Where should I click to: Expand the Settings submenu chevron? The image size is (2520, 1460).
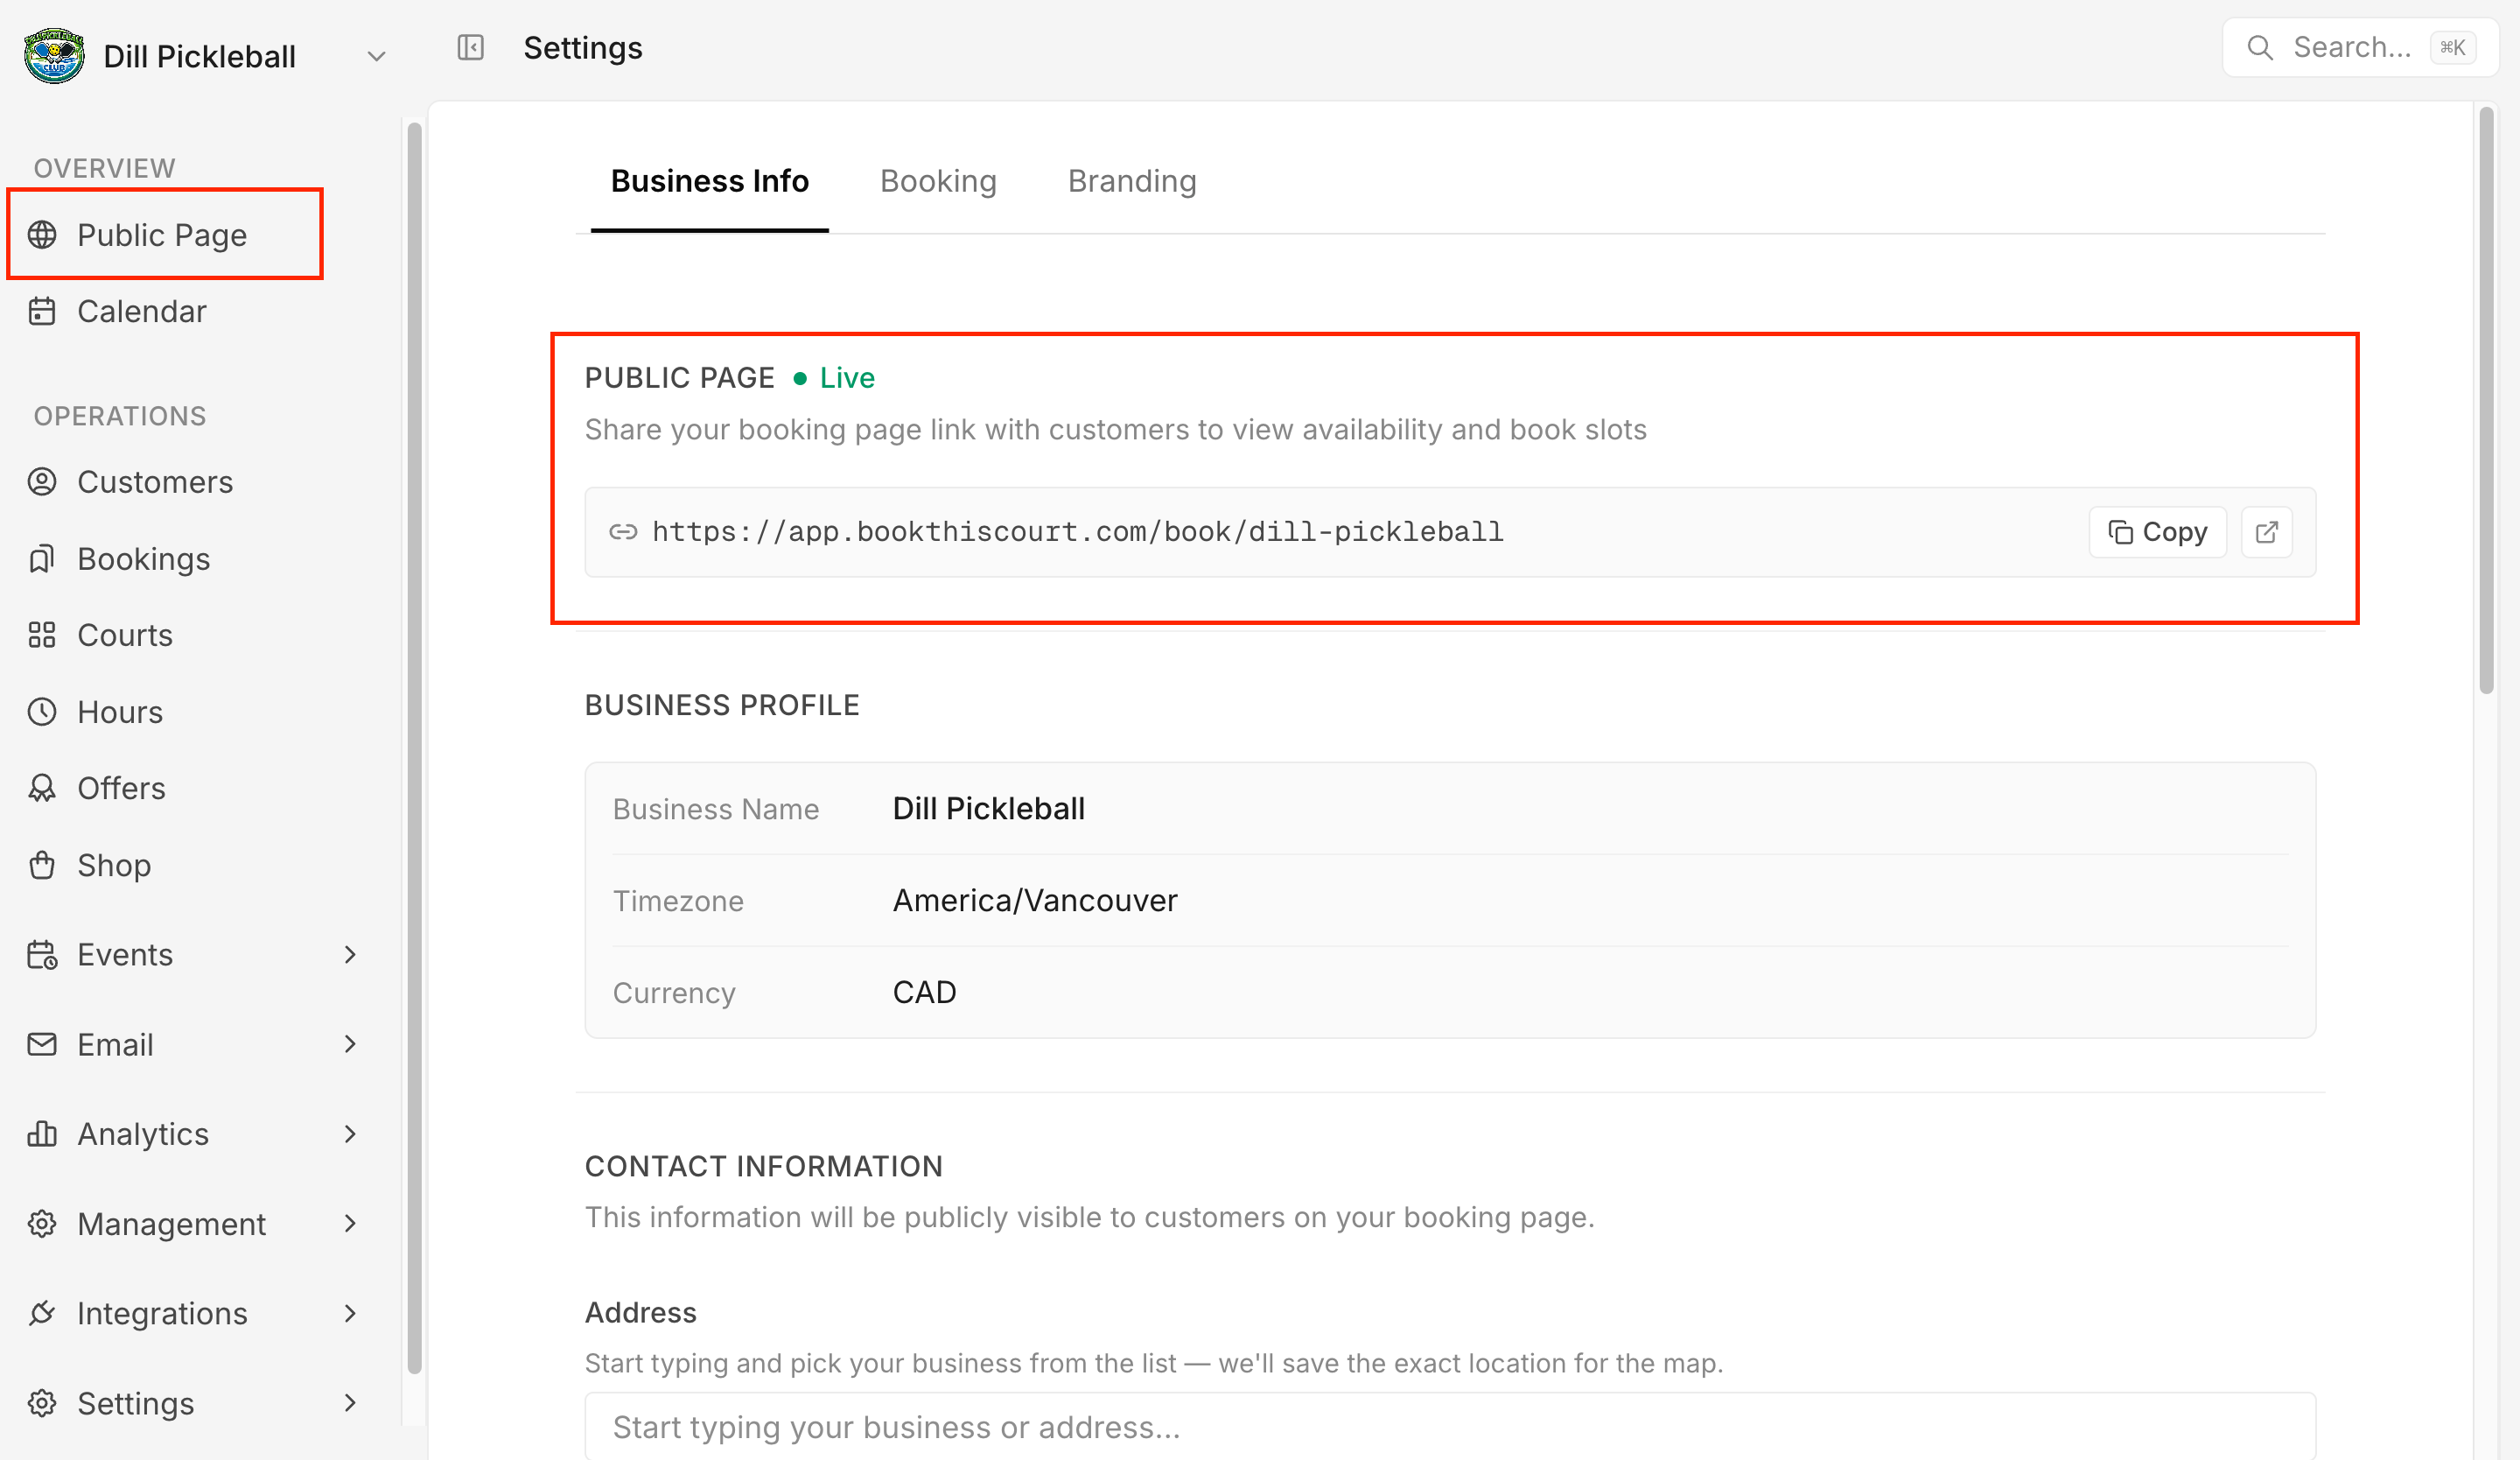(350, 1403)
